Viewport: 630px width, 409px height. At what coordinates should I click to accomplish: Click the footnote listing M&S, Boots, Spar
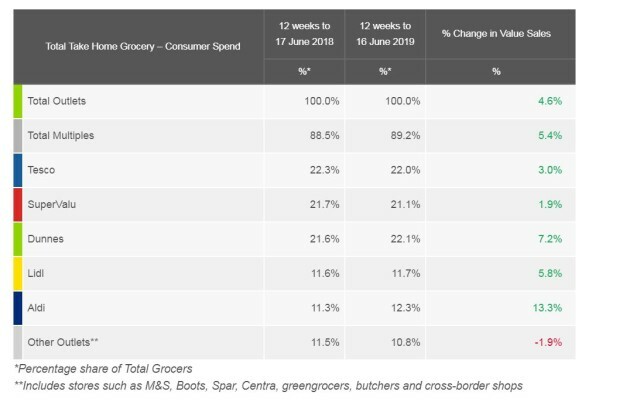coord(268,386)
